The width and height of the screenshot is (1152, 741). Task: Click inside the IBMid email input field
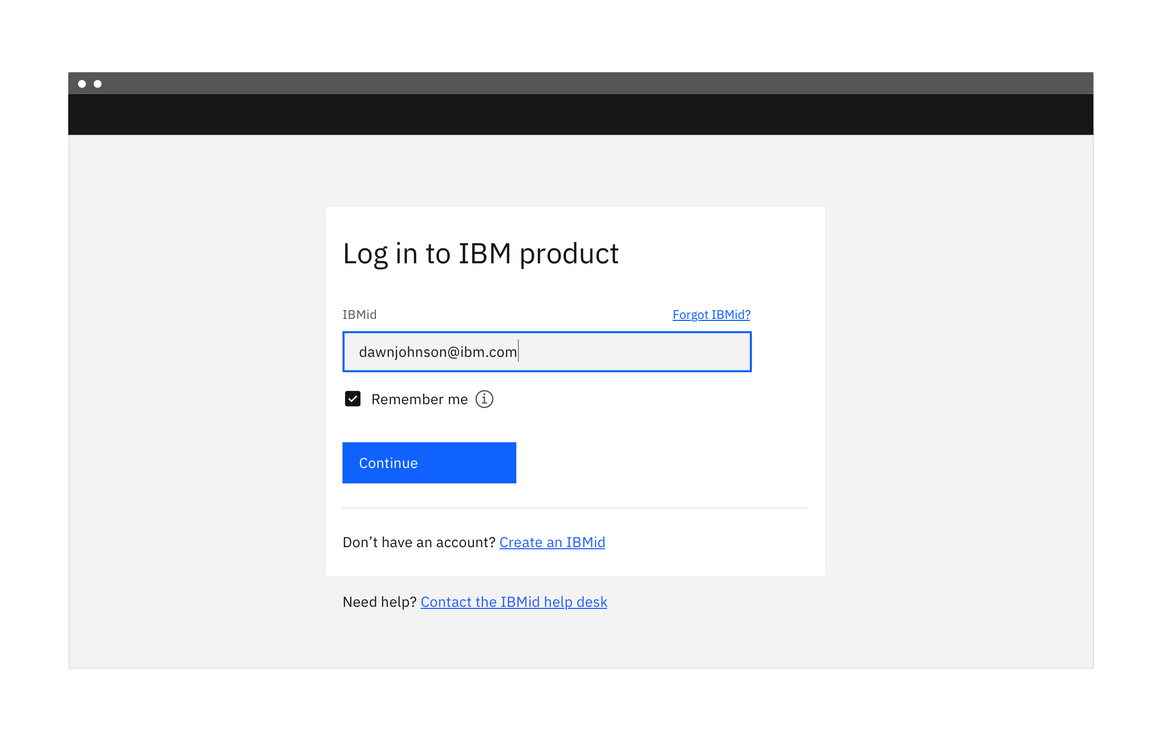547,351
